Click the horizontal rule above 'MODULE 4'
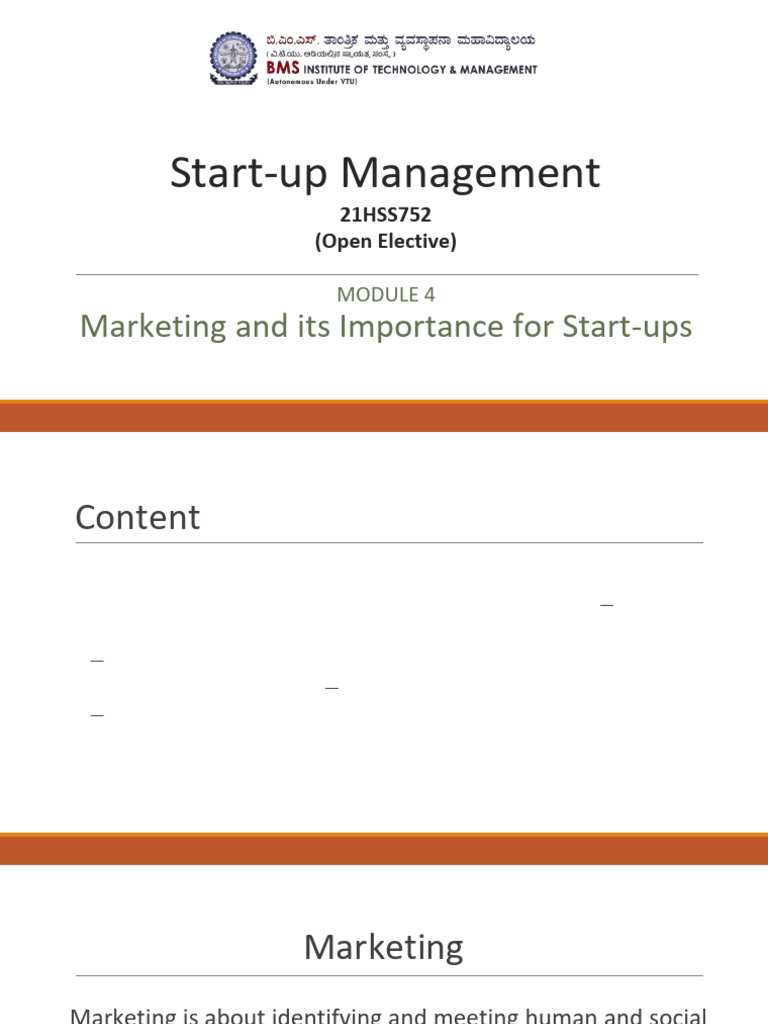Viewport: 768px width, 1024px height. 386,274
